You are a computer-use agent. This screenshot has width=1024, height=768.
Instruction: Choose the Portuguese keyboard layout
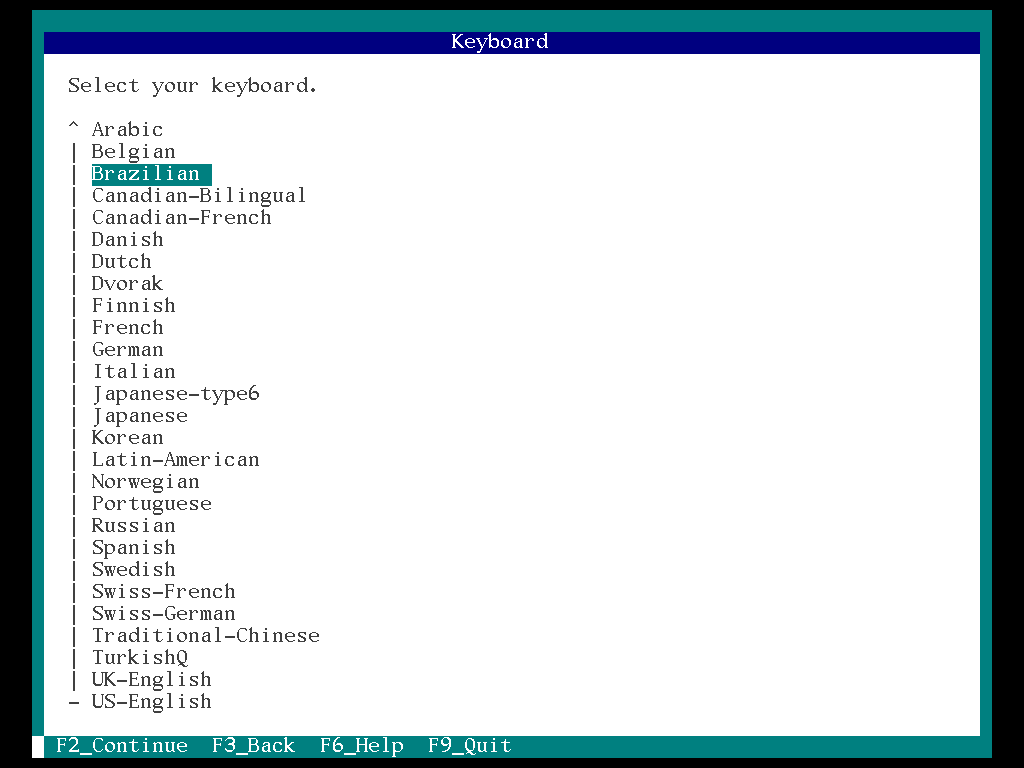click(x=152, y=504)
